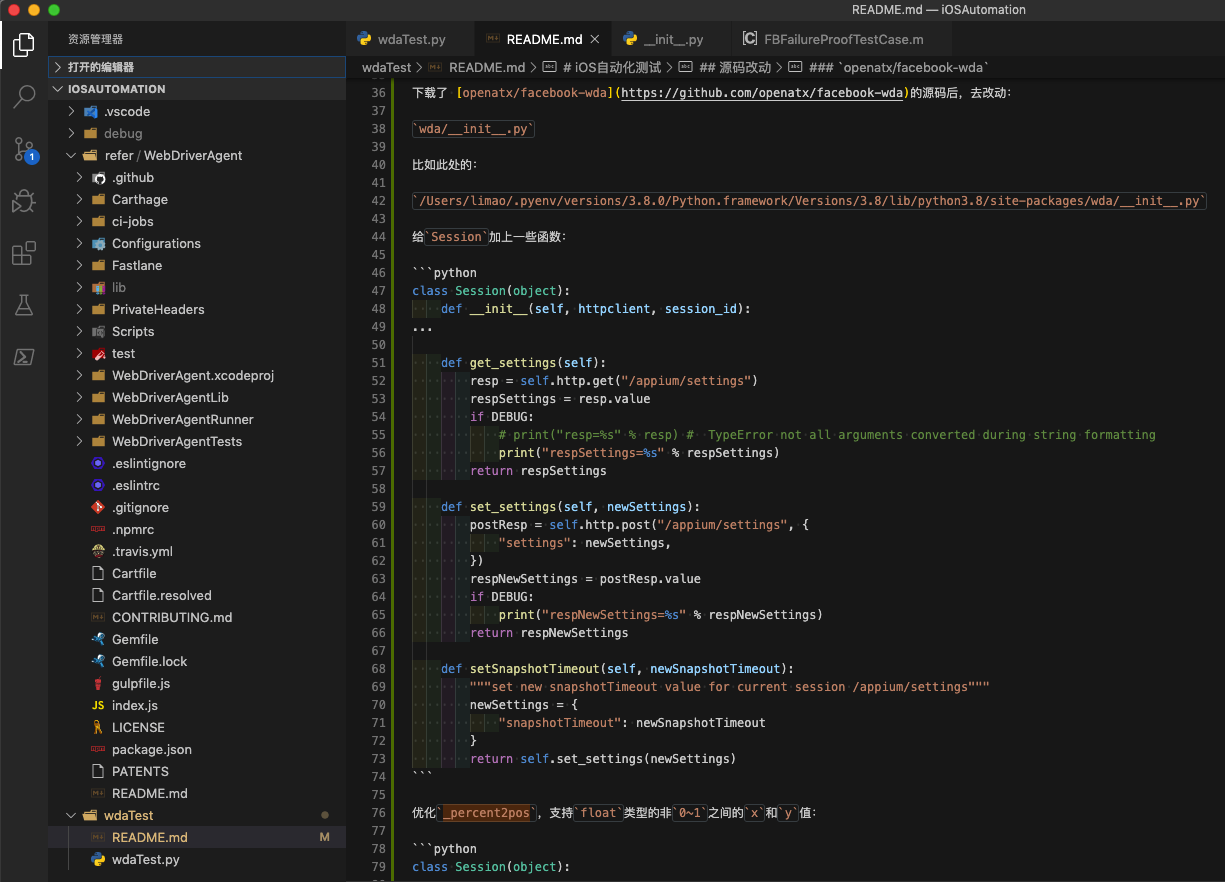Click the .travis.yml file icon

click(x=98, y=551)
